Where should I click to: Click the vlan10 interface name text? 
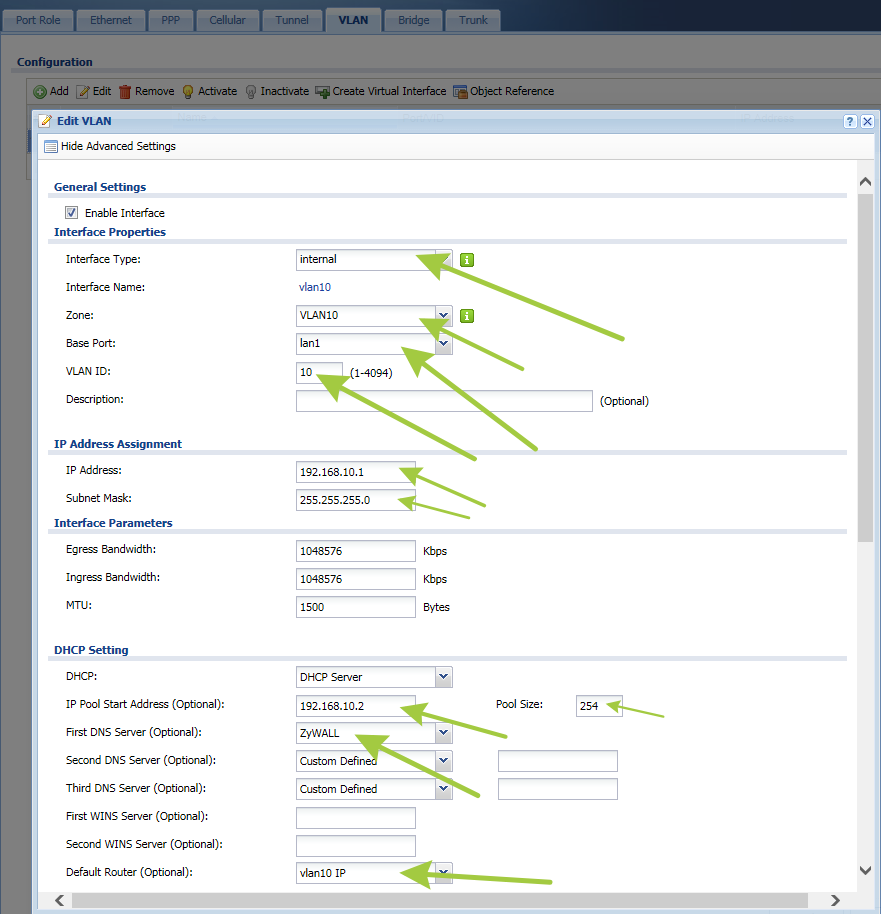click(x=315, y=287)
